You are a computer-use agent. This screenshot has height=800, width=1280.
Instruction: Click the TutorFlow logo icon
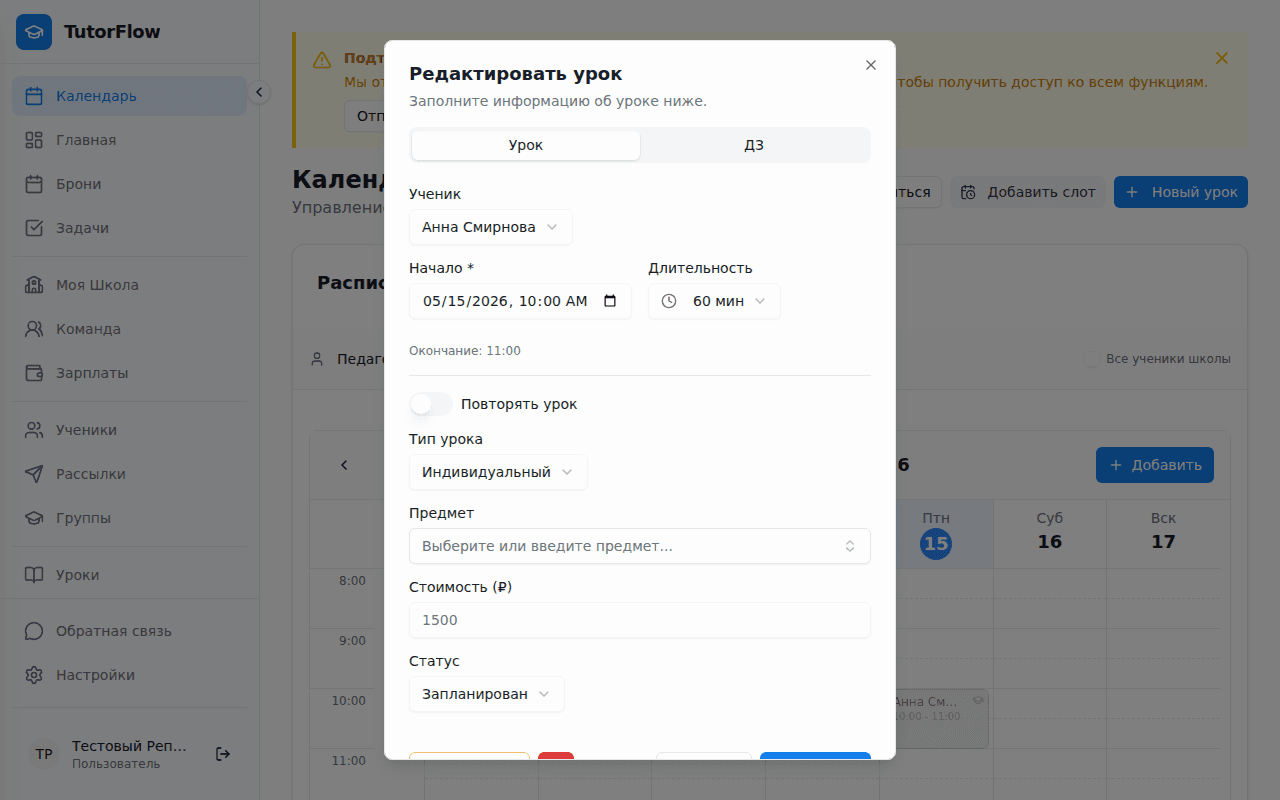(x=34, y=32)
